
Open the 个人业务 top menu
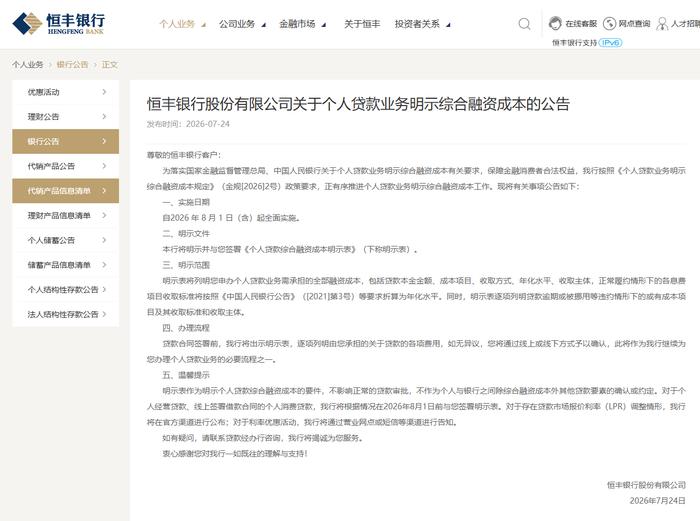(177, 24)
